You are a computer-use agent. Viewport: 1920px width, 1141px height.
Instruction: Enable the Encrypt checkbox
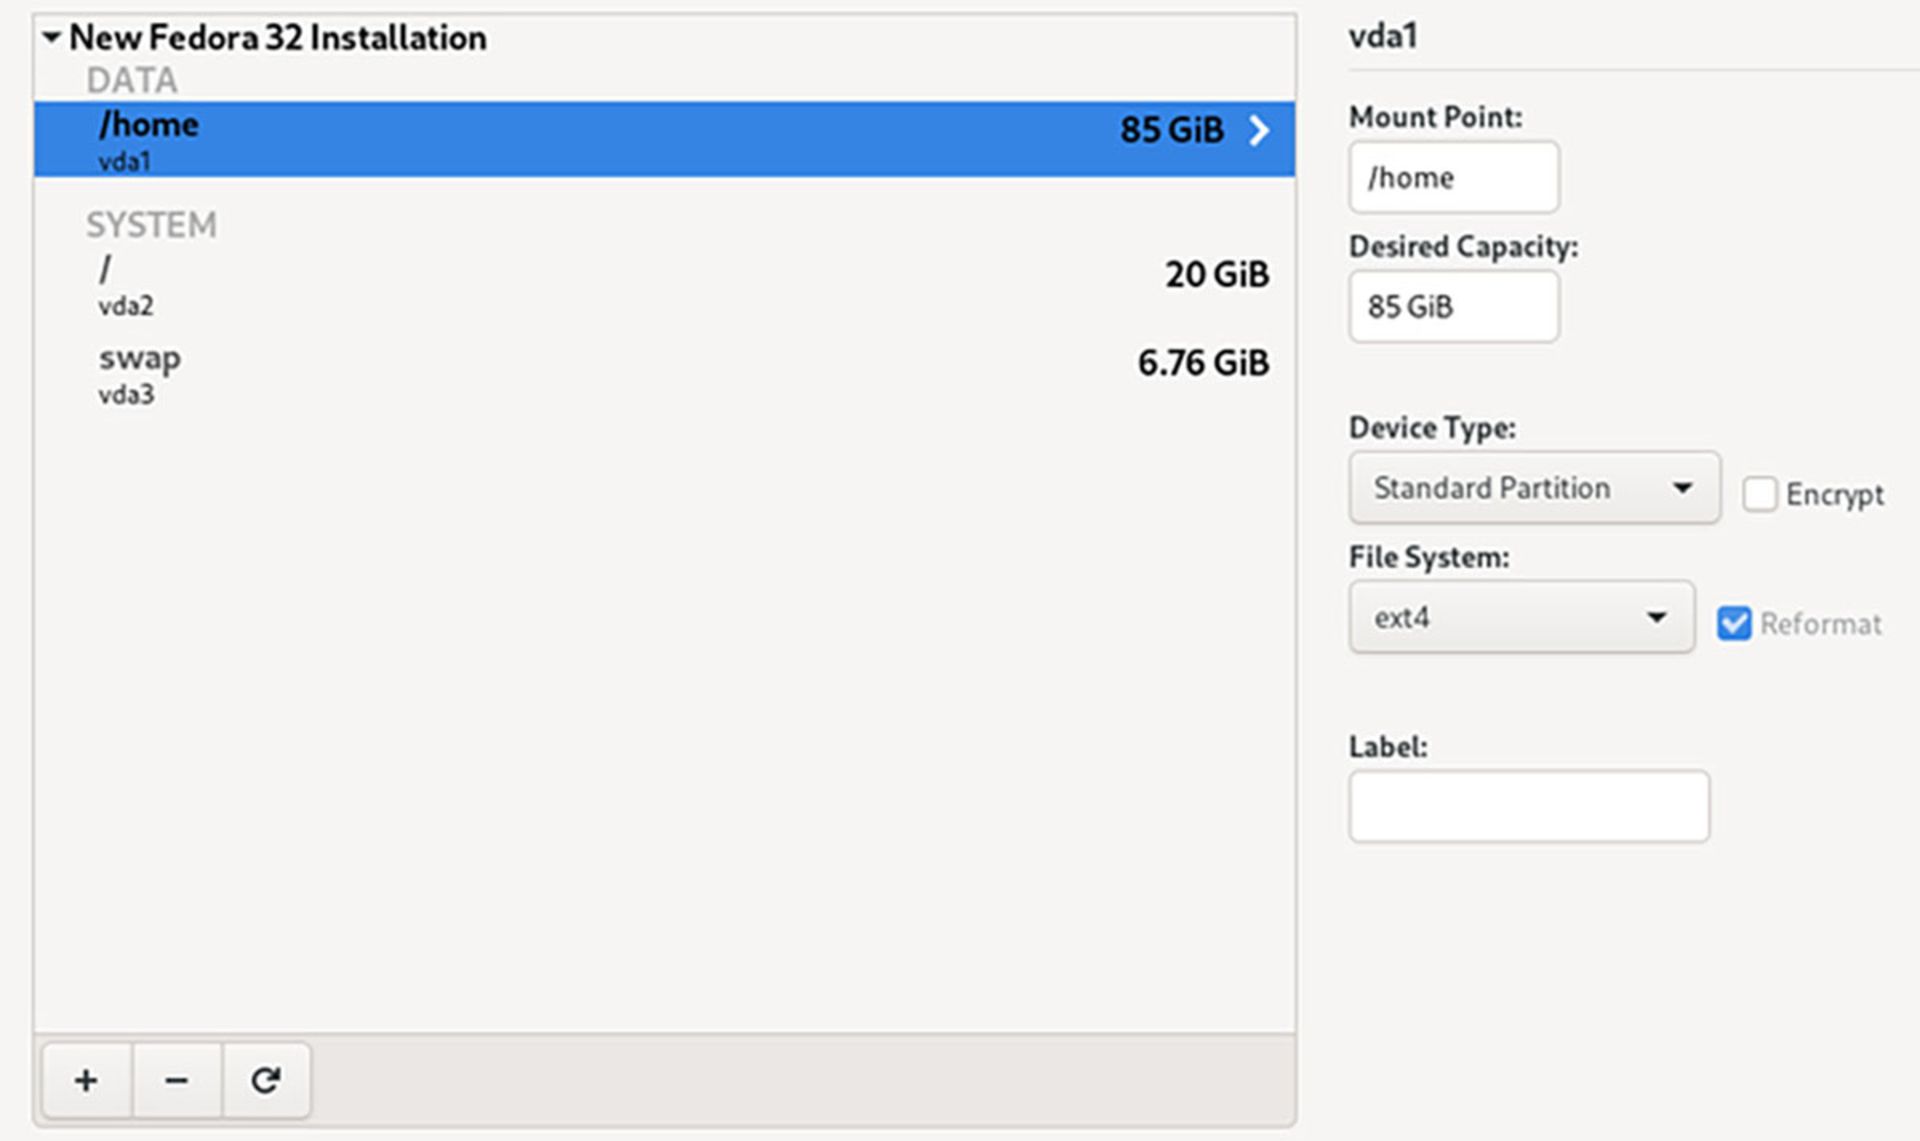click(x=1759, y=494)
